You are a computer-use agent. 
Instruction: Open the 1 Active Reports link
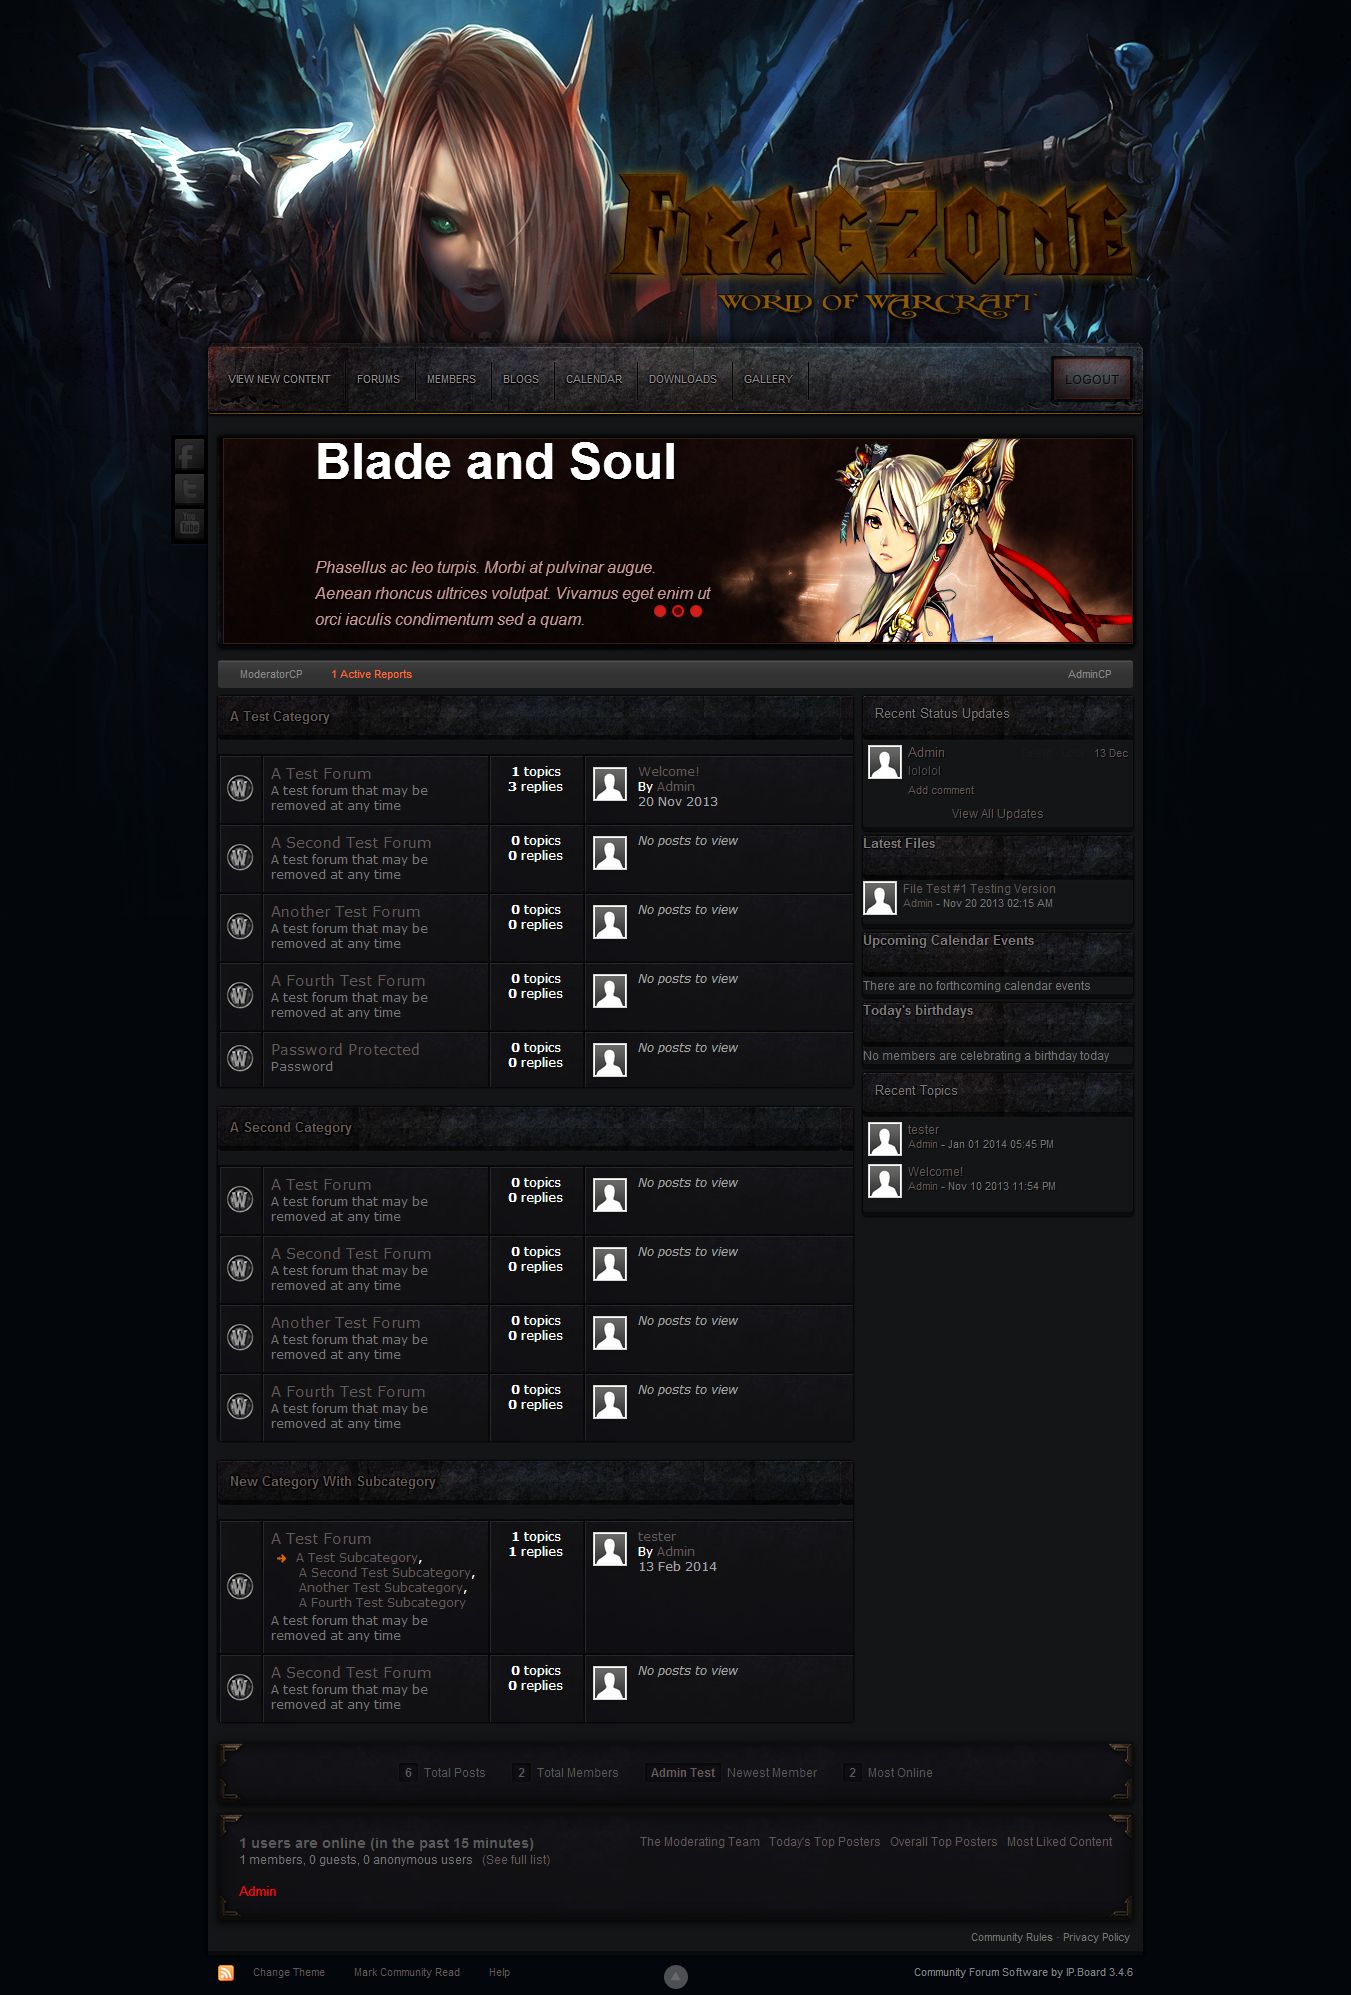371,674
